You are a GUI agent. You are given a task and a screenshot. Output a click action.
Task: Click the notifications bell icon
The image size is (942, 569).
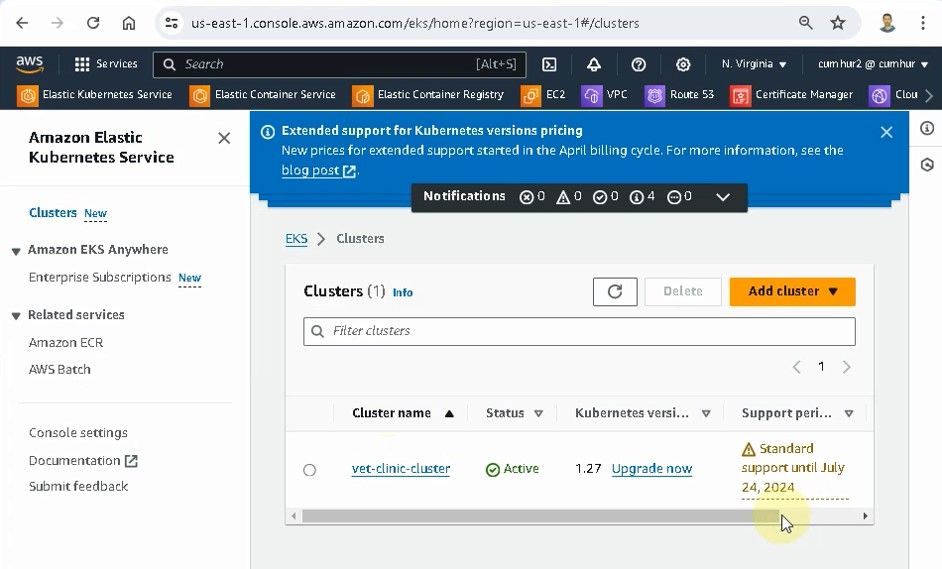click(594, 64)
